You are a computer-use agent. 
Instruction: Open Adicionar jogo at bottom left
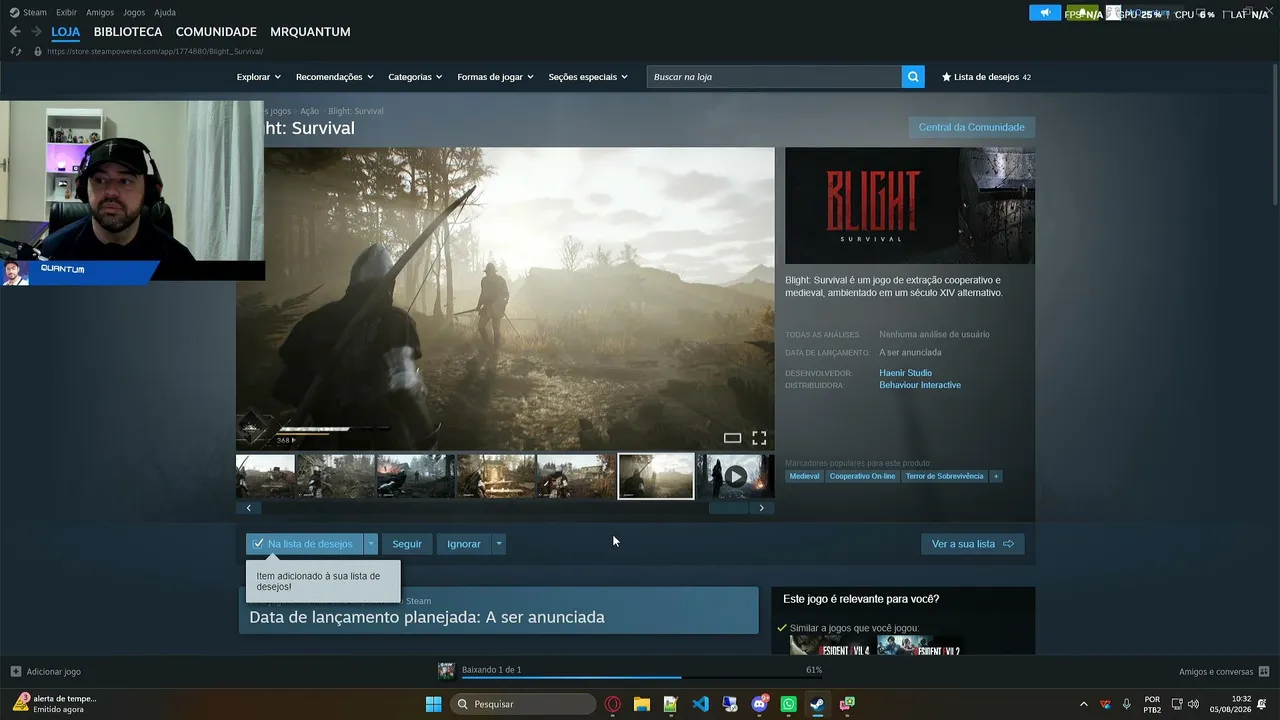coord(46,672)
